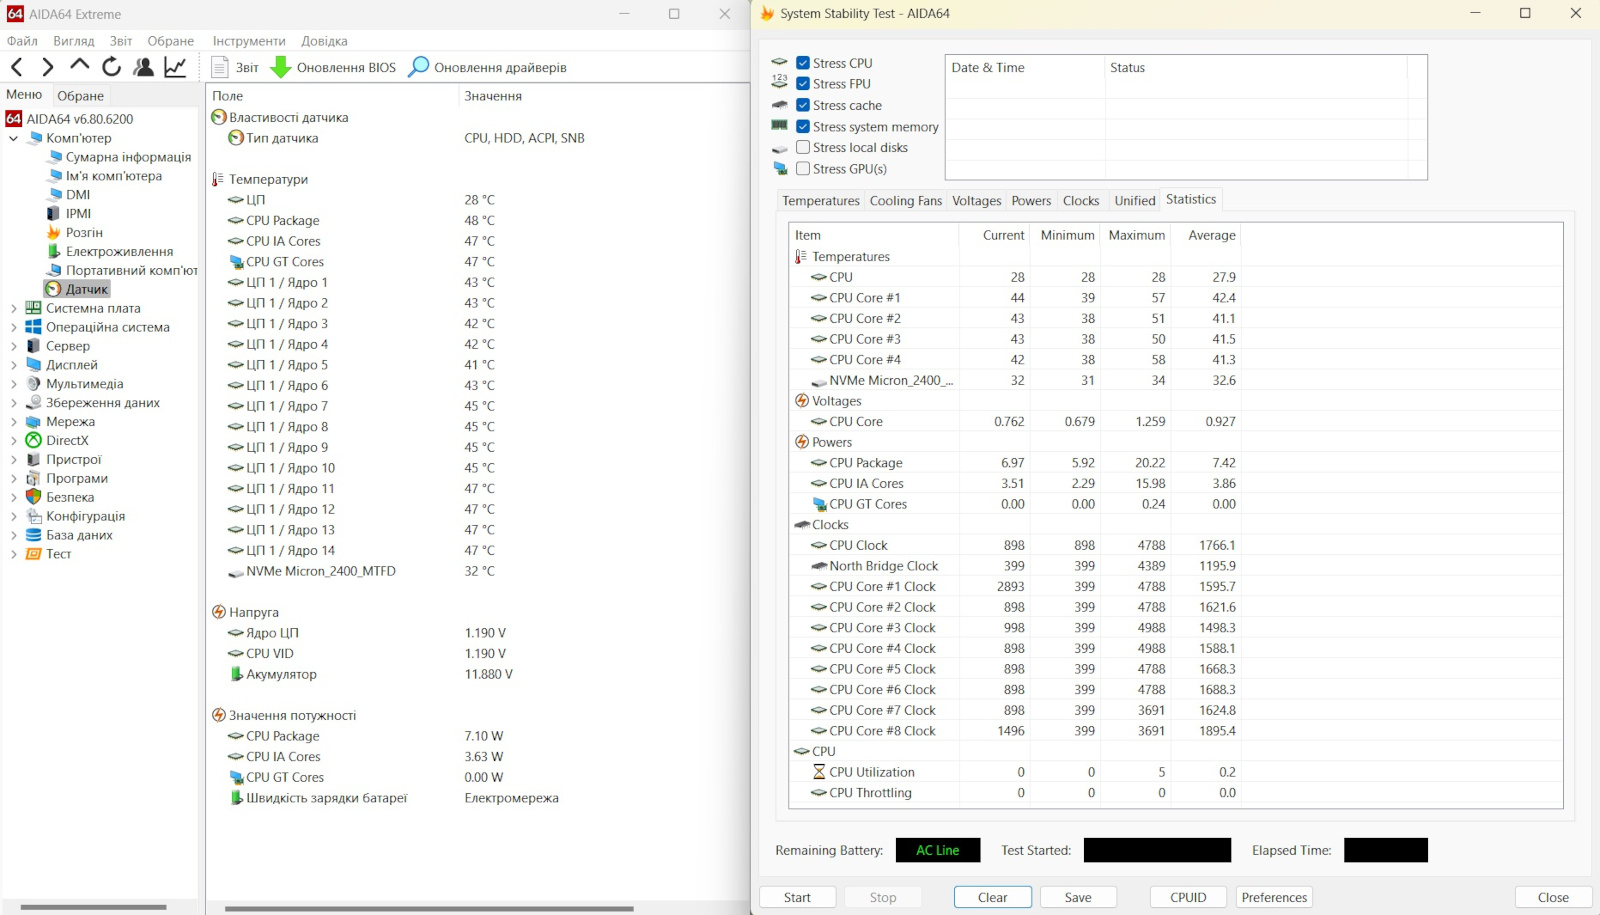1600x915 pixels.
Task: Open the Довідка menu
Action: click(x=325, y=41)
